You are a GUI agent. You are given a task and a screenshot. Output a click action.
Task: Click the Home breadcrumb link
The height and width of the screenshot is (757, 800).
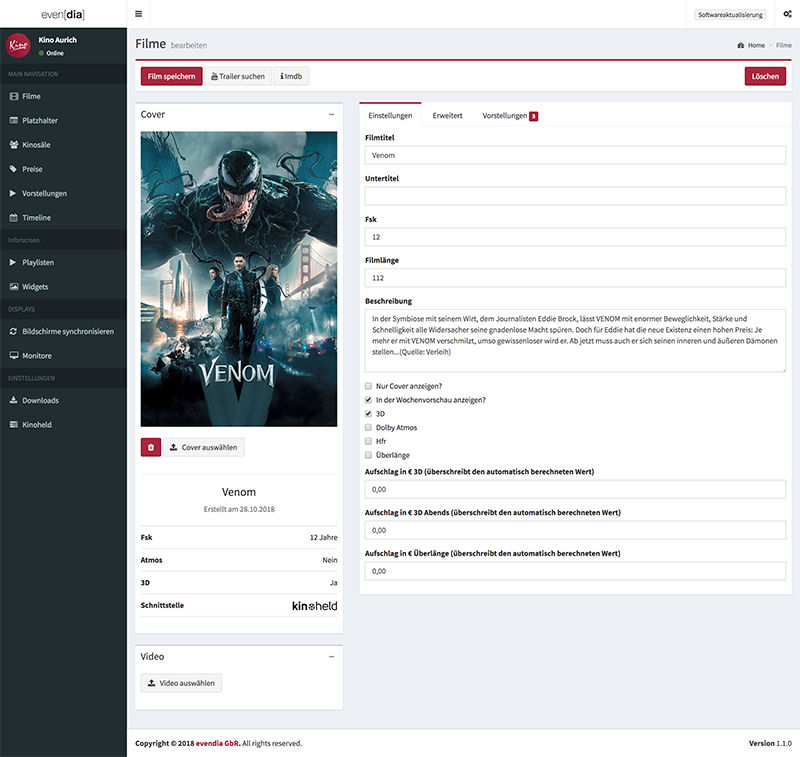coord(756,45)
